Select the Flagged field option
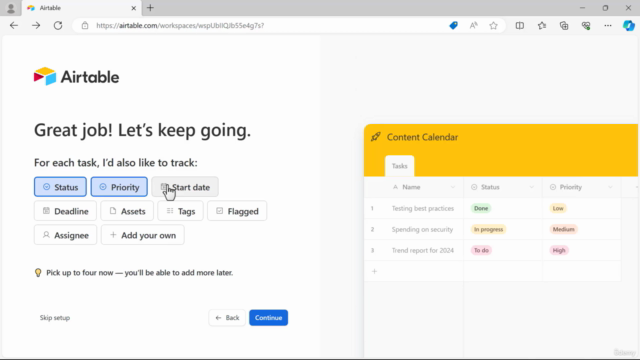Image resolution: width=640 pixels, height=360 pixels. (x=237, y=211)
